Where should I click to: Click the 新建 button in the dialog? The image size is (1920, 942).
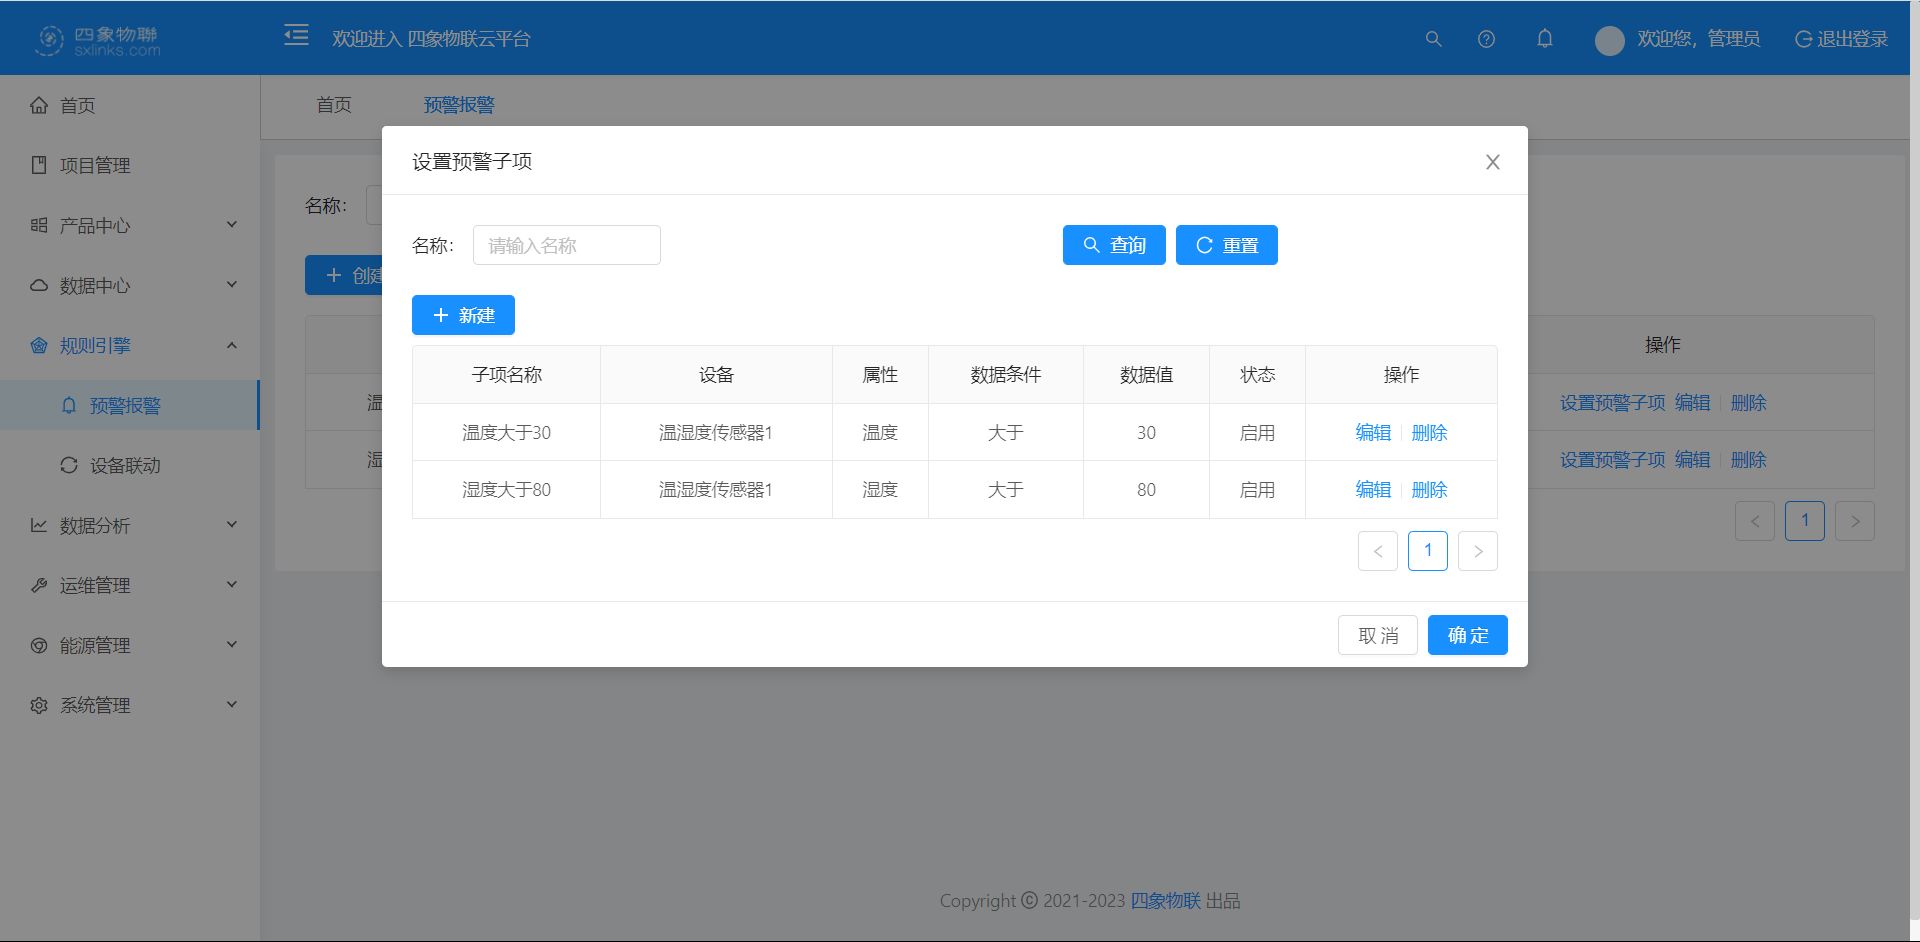point(463,315)
